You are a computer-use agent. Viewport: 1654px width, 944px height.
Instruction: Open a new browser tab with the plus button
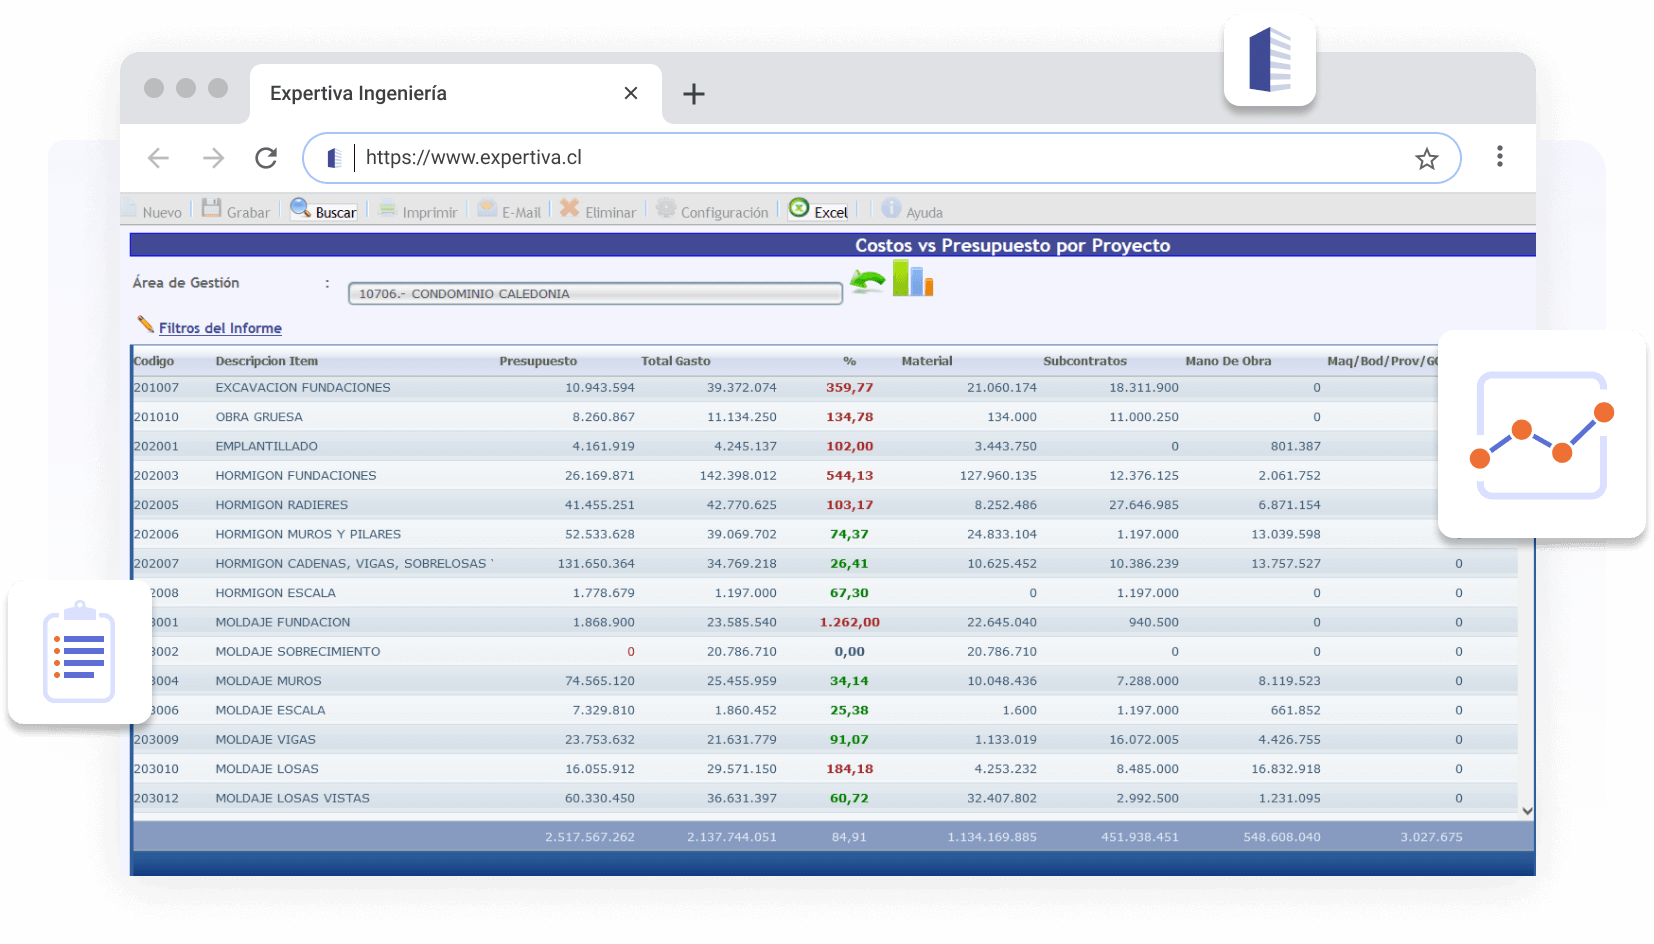(693, 94)
